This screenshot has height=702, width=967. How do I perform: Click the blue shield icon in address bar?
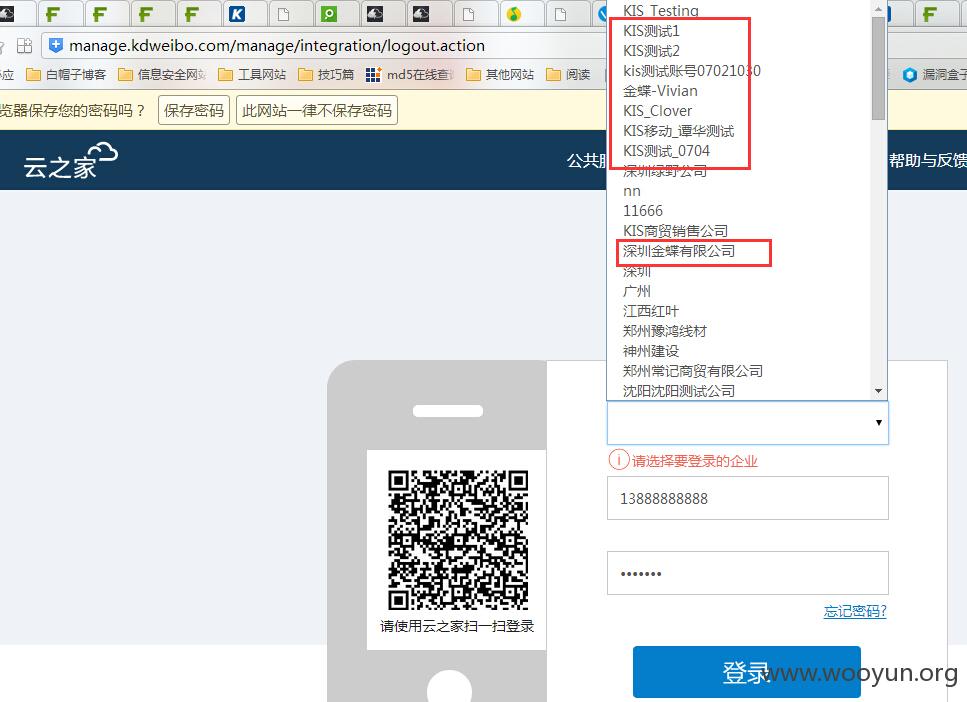pyautogui.click(x=56, y=45)
